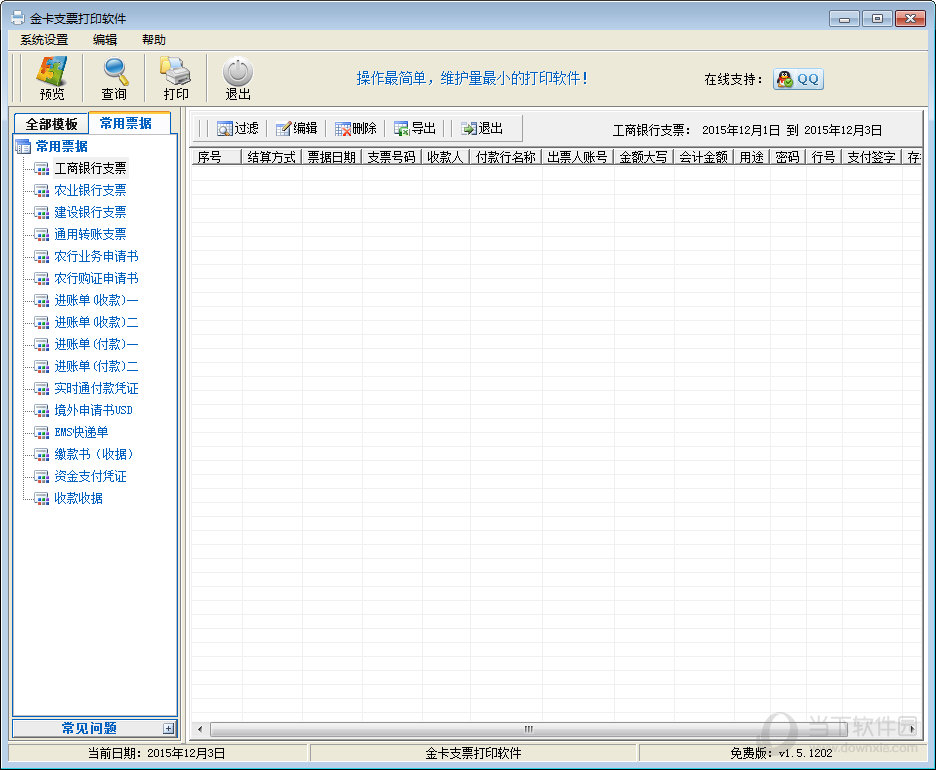Click the horizontal scrollbar right arrow
The image size is (936, 770).
pos(912,728)
